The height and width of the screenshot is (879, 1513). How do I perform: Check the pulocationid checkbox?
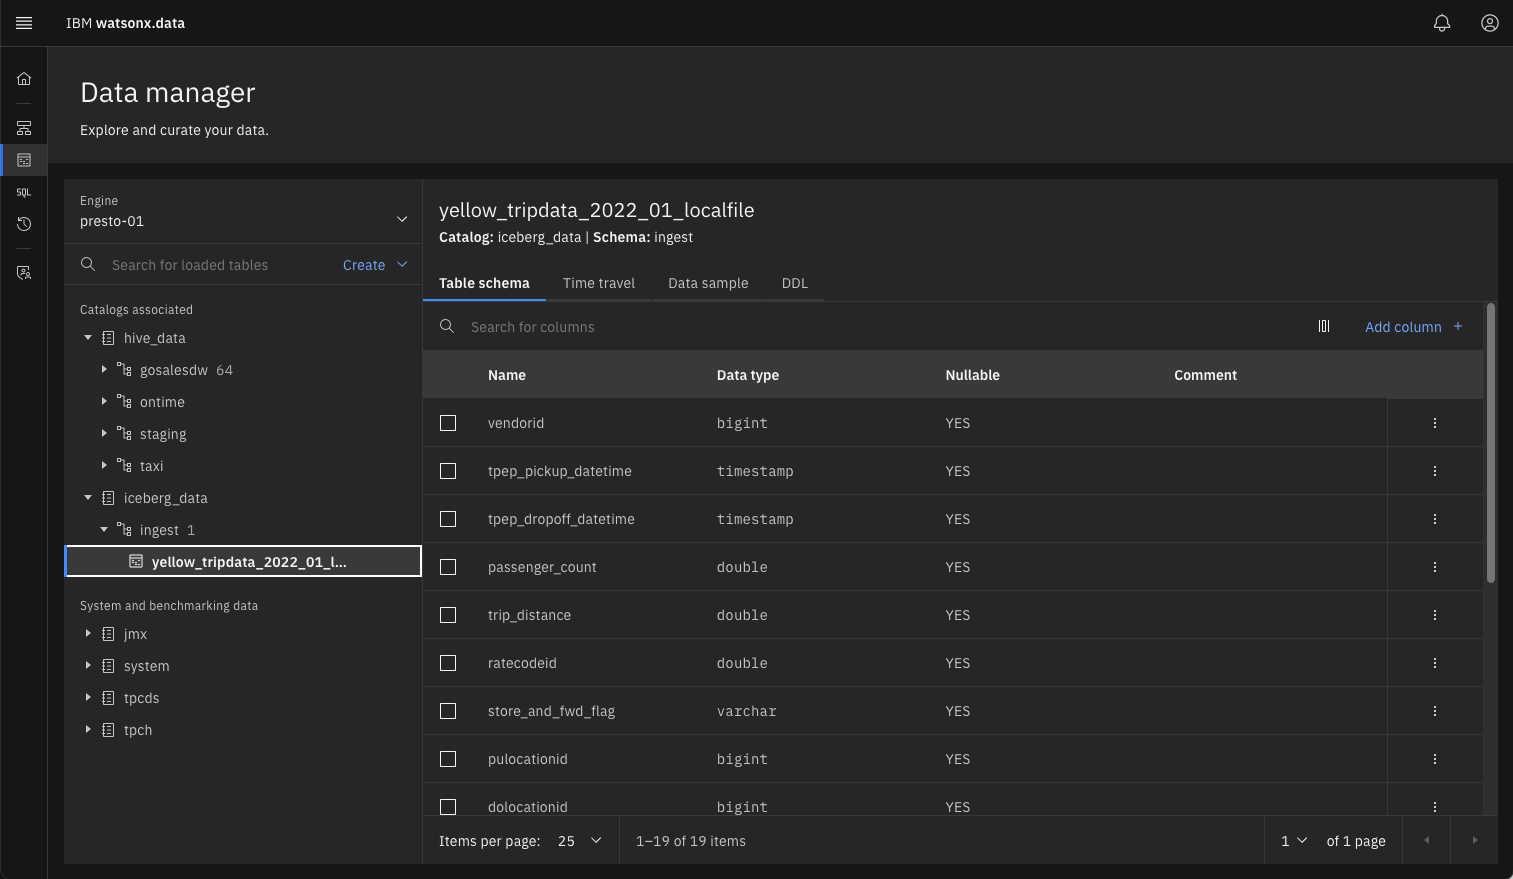[x=448, y=759]
